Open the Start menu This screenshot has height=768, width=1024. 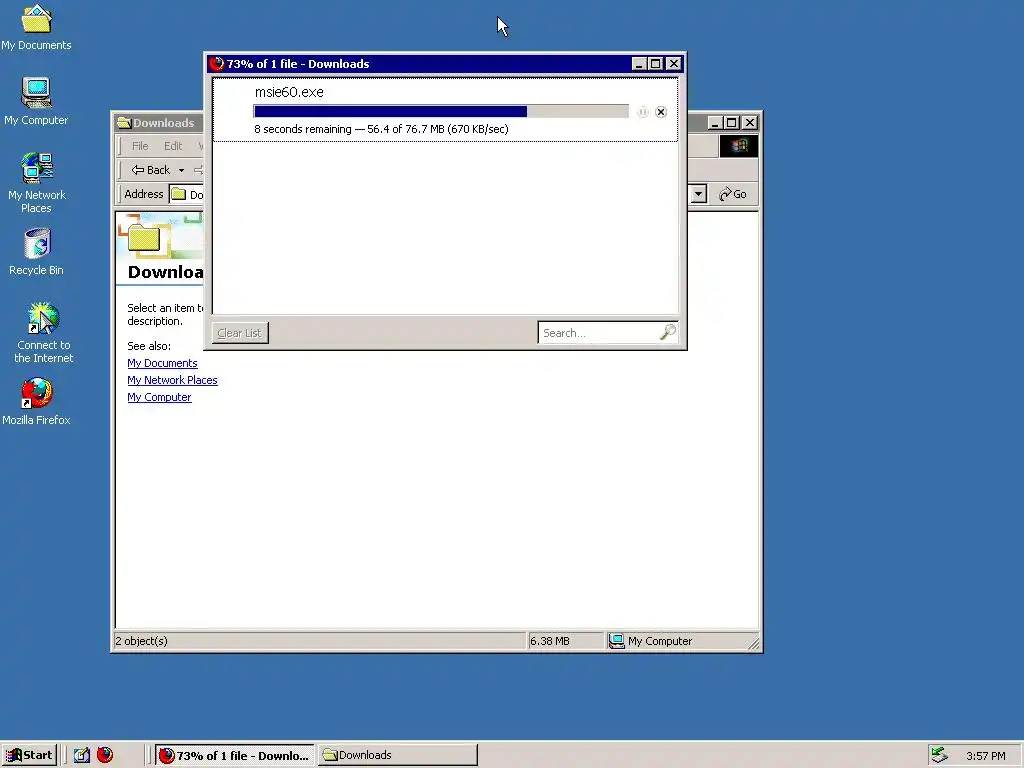click(x=29, y=755)
